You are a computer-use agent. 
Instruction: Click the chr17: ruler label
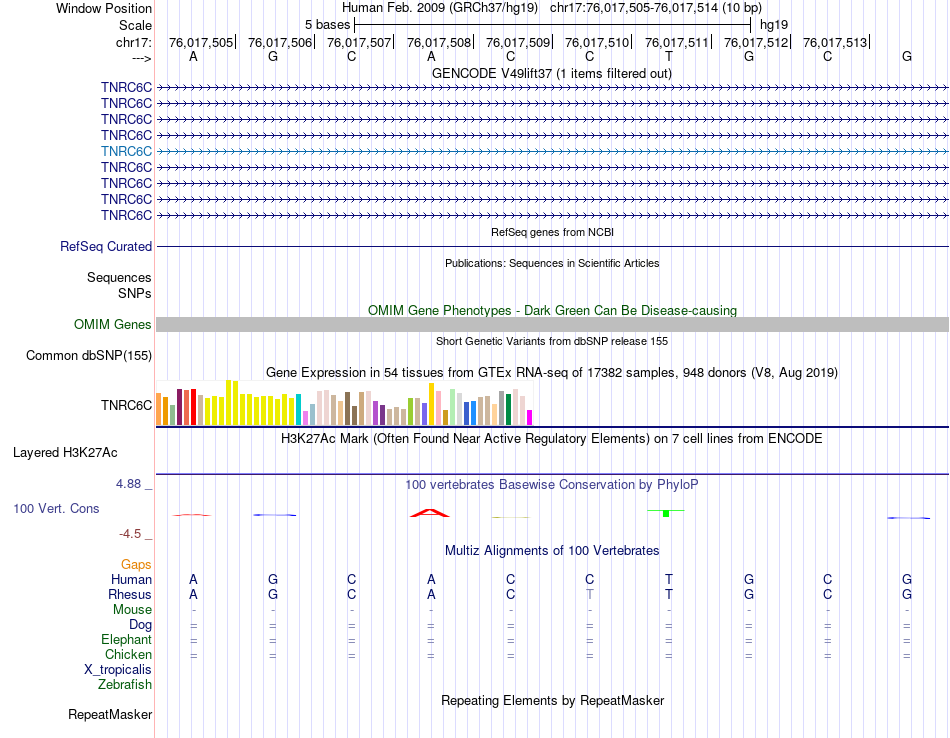133,42
